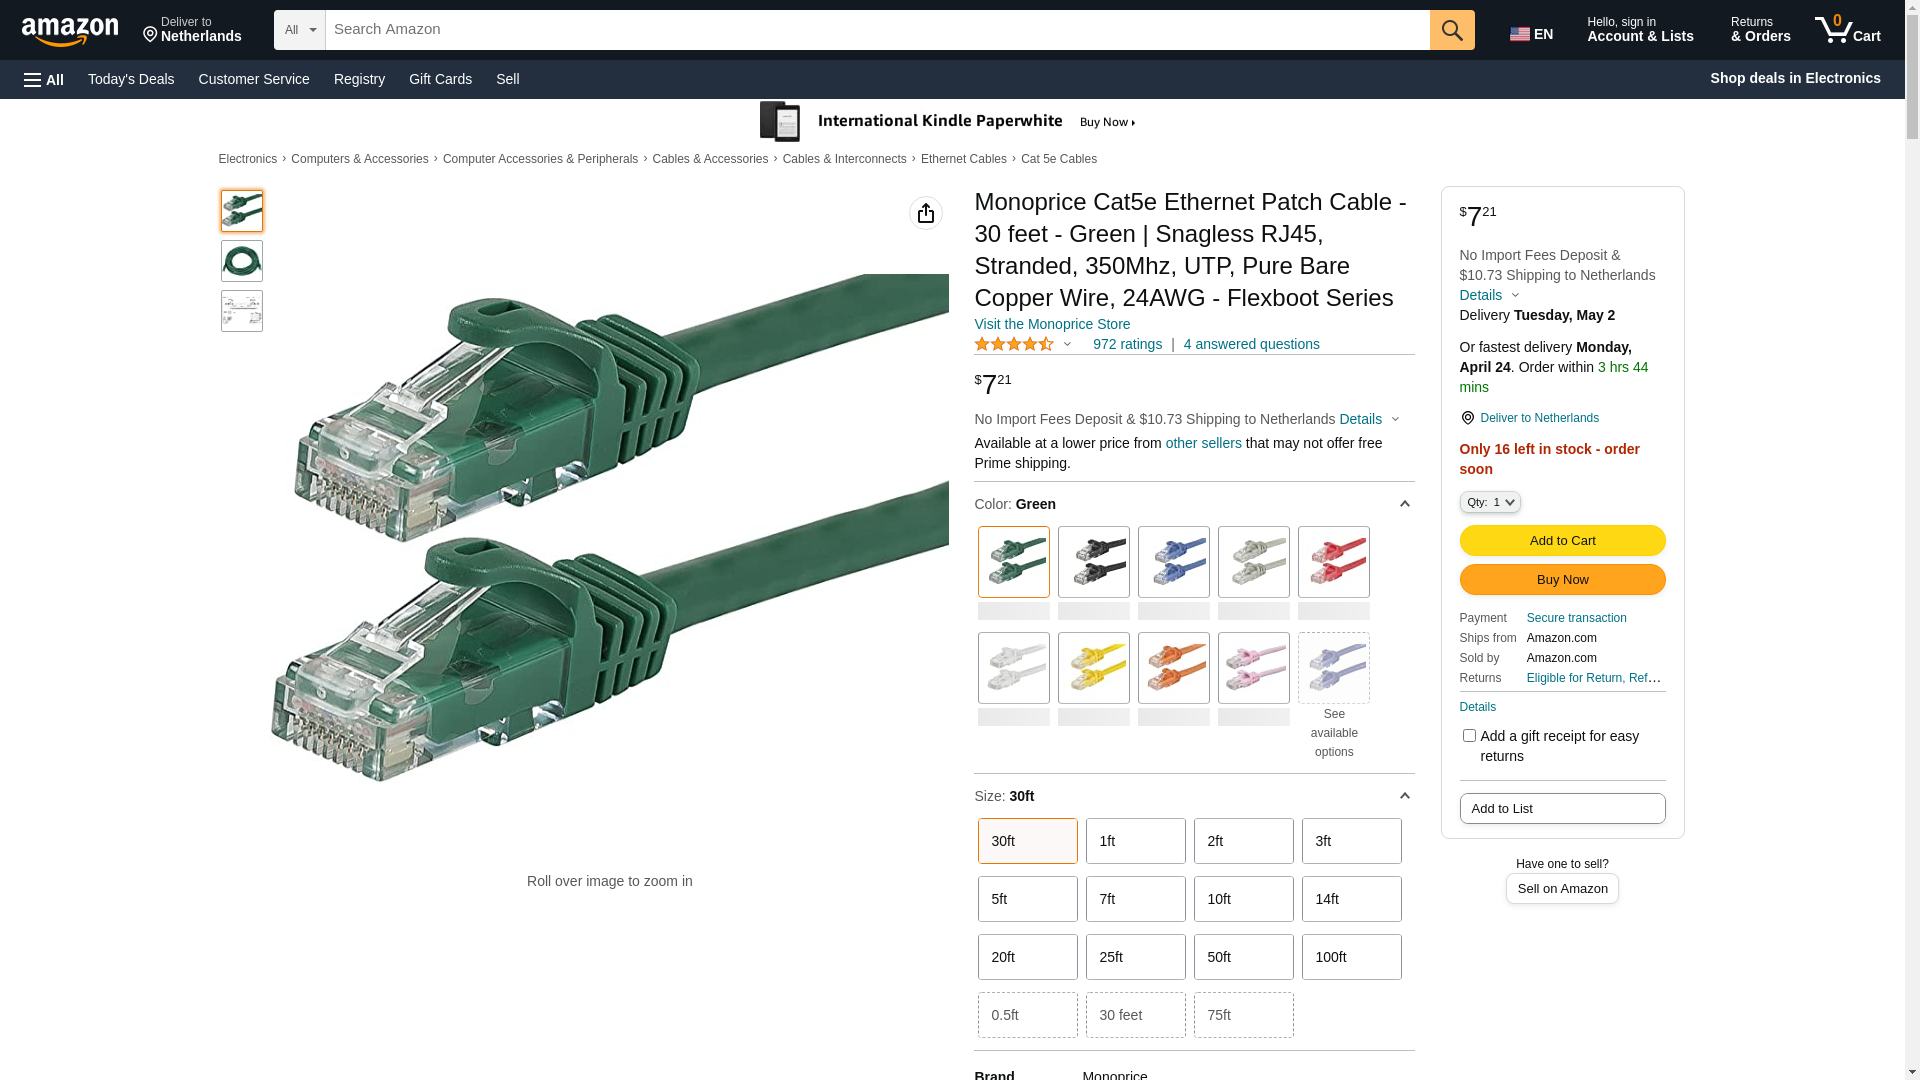
Task: Open the search category All dropdown
Action: [300, 30]
